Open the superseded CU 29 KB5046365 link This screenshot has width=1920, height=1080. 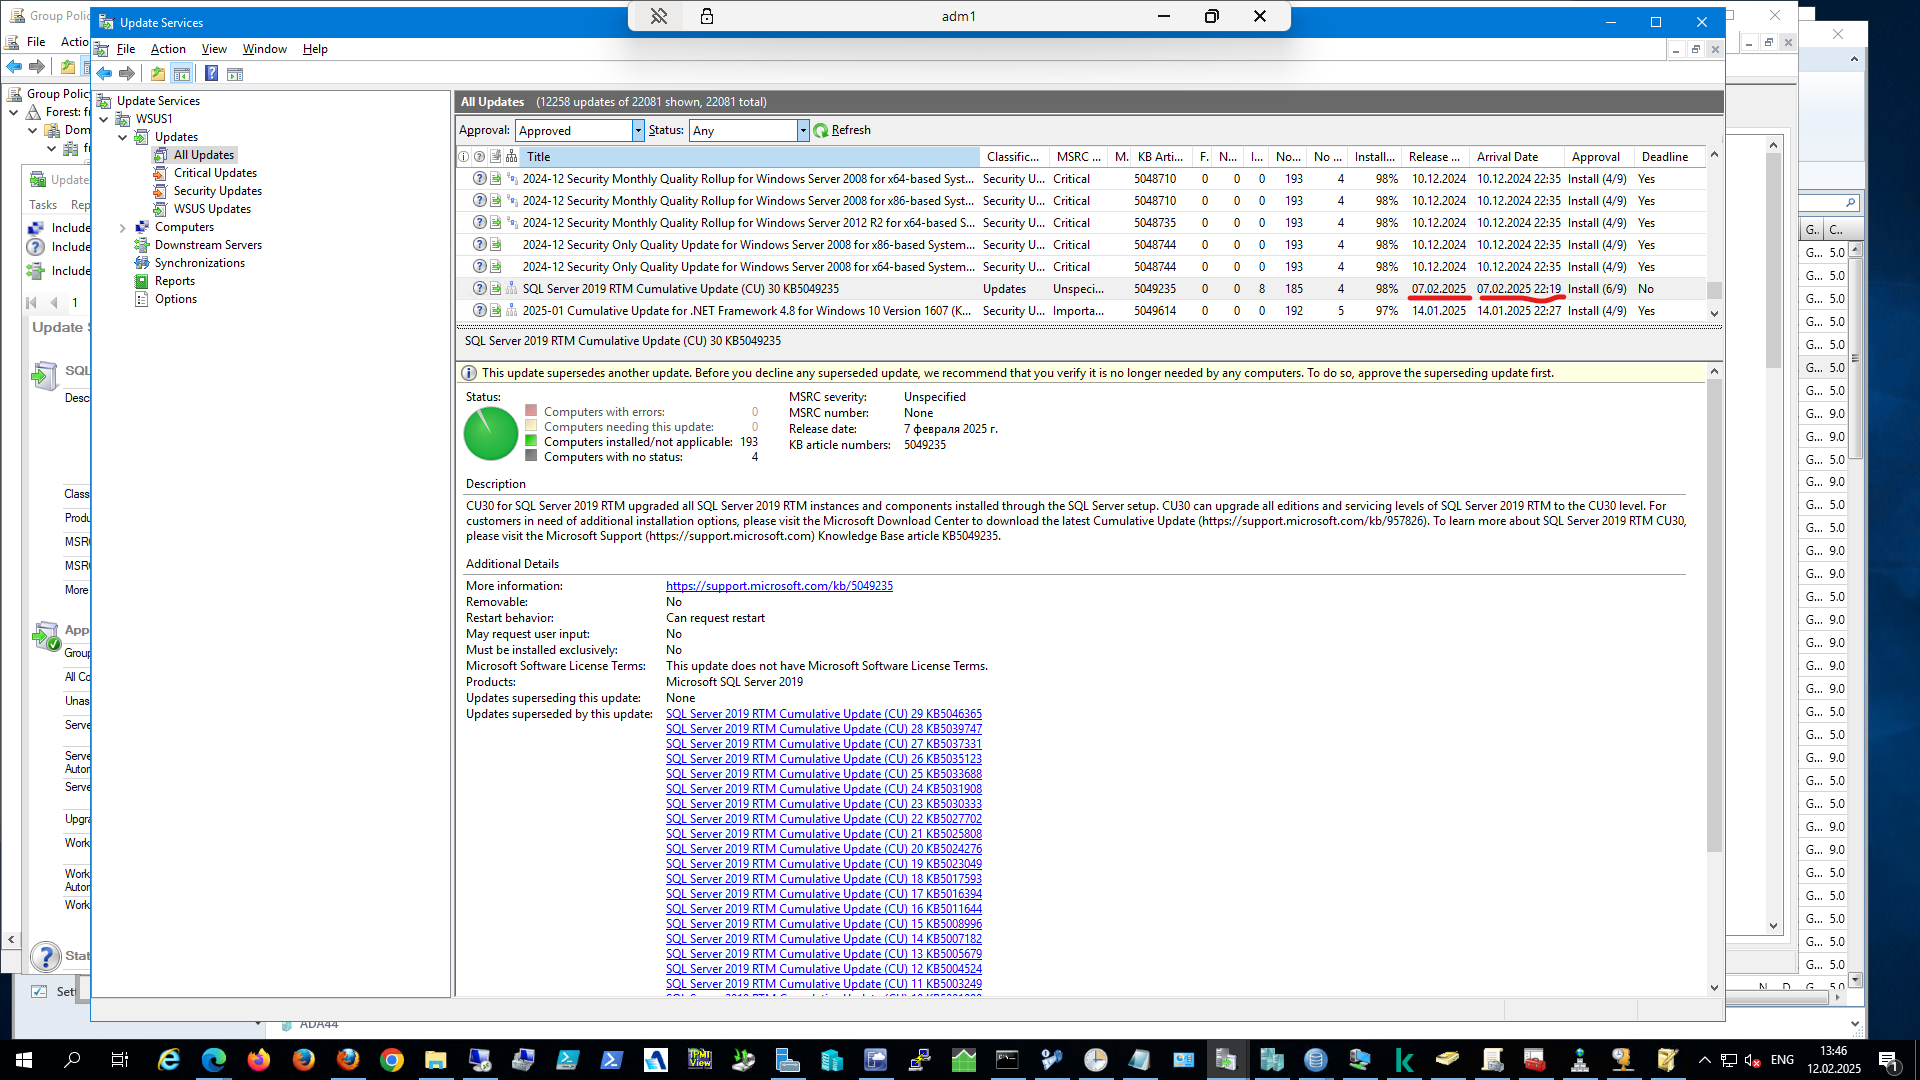tap(824, 714)
